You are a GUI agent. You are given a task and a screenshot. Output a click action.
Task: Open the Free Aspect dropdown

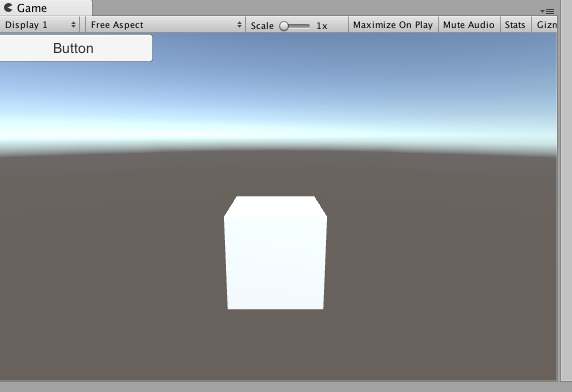[x=166, y=25]
